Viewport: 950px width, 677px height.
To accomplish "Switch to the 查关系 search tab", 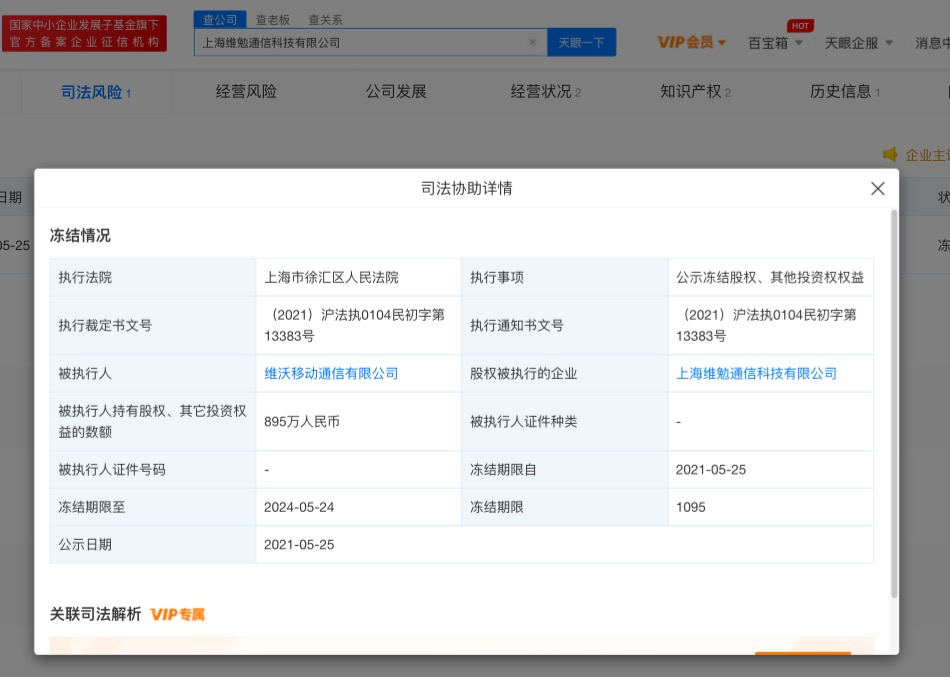I will (x=325, y=20).
